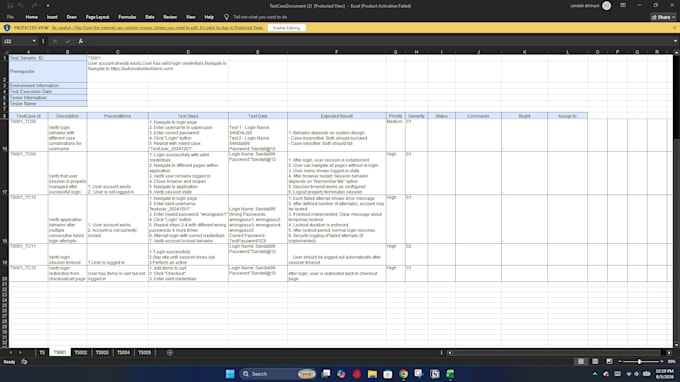Open the Data ribbon tab
The width and height of the screenshot is (680, 382).
(x=150, y=17)
